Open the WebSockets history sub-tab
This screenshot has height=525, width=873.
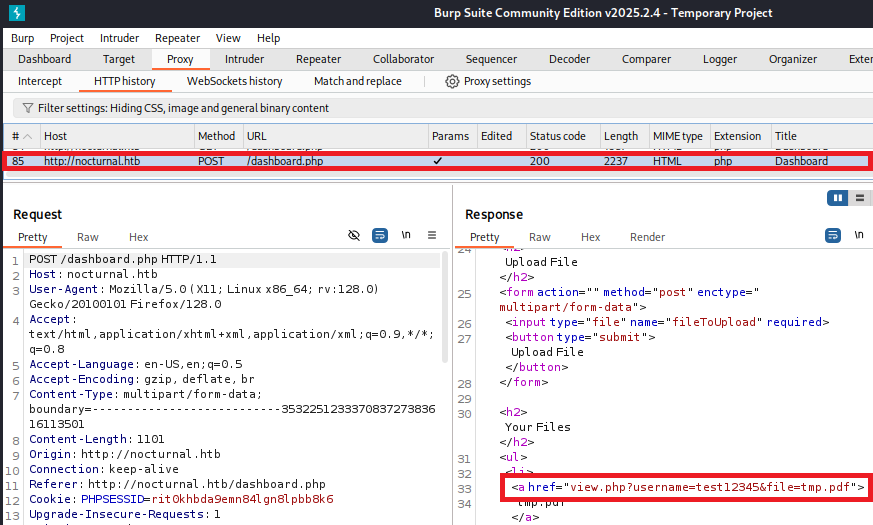[234, 81]
